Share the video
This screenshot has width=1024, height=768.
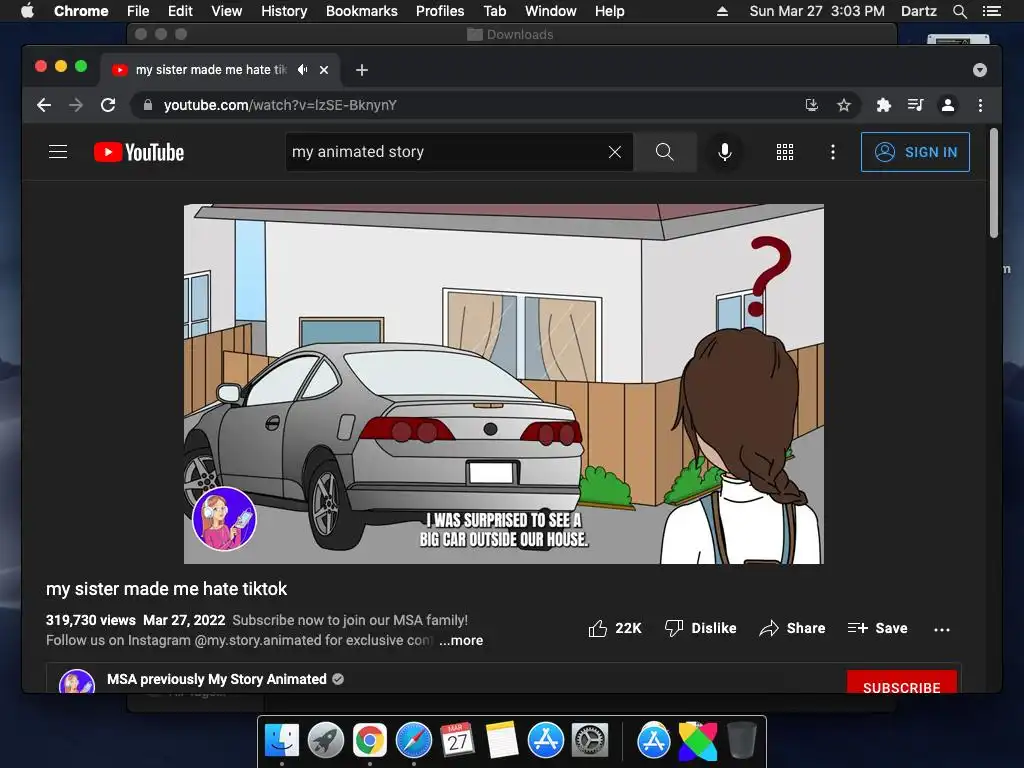(792, 628)
